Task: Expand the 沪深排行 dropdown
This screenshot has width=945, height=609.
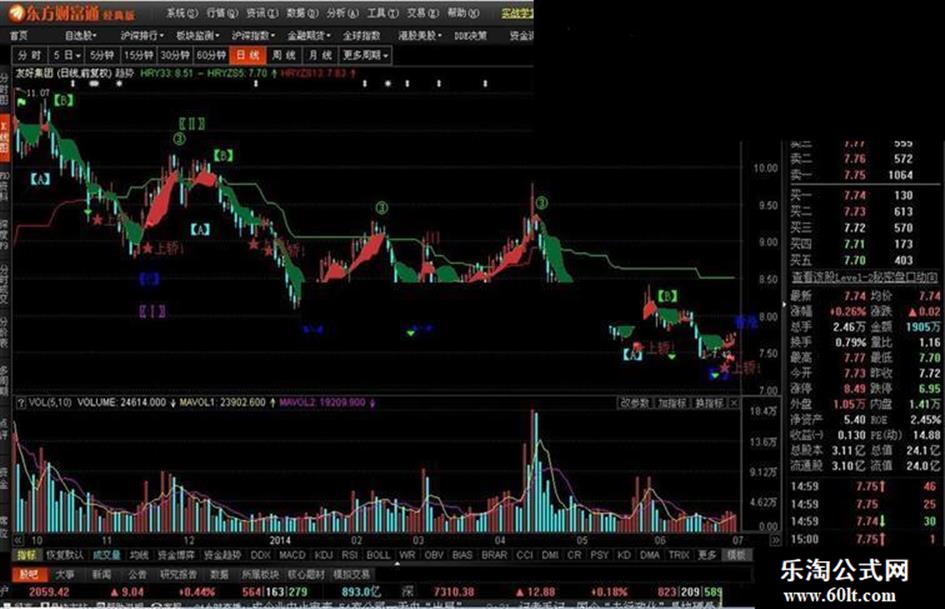Action: tap(142, 36)
